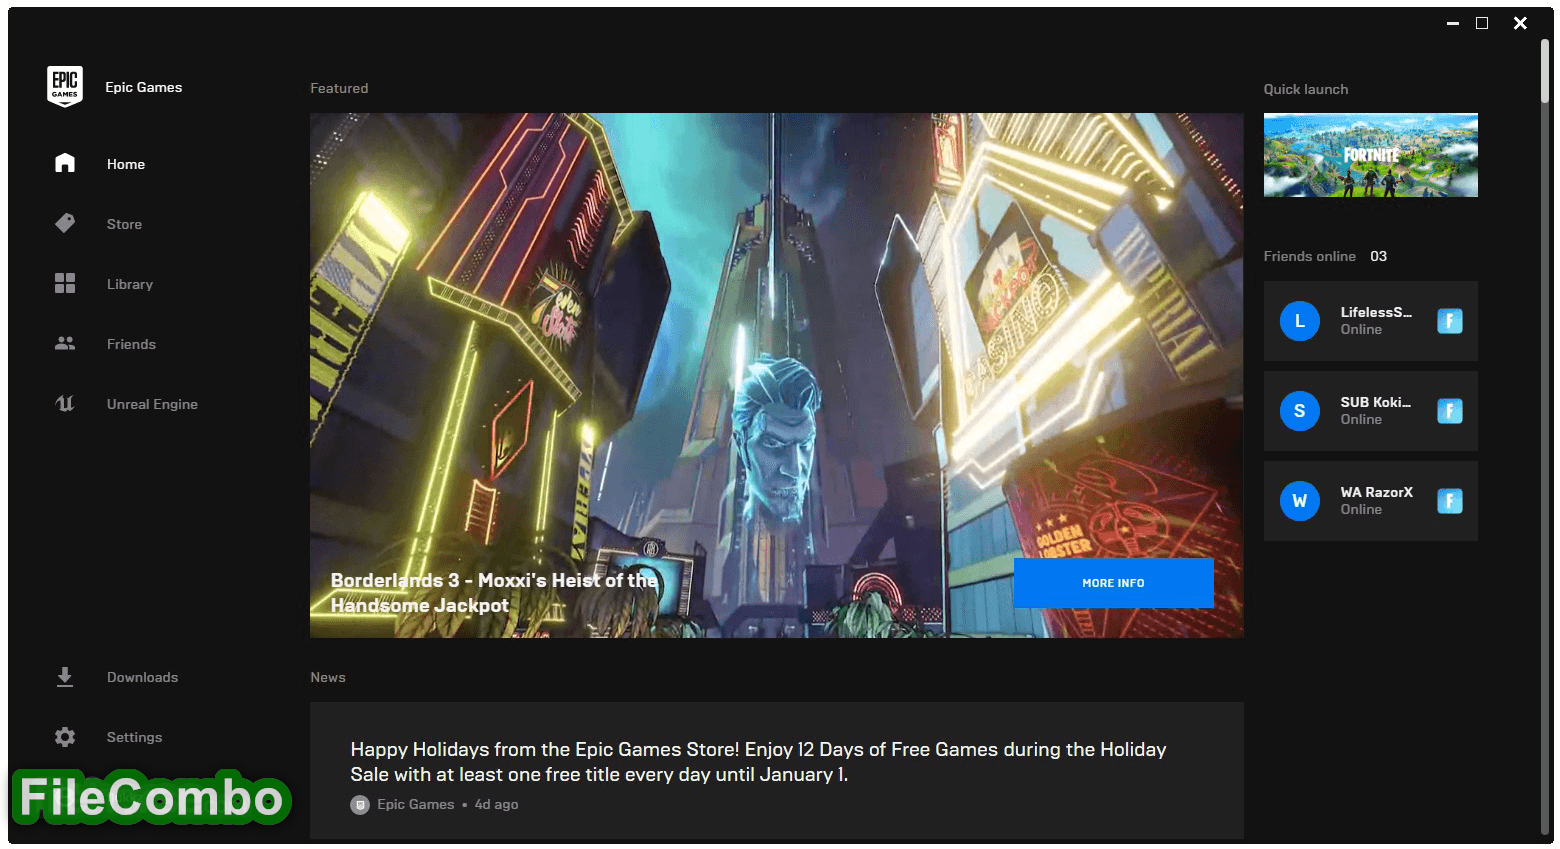Click the Epic Games shield logo
Image resolution: width=1560 pixels, height=849 pixels.
[65, 87]
